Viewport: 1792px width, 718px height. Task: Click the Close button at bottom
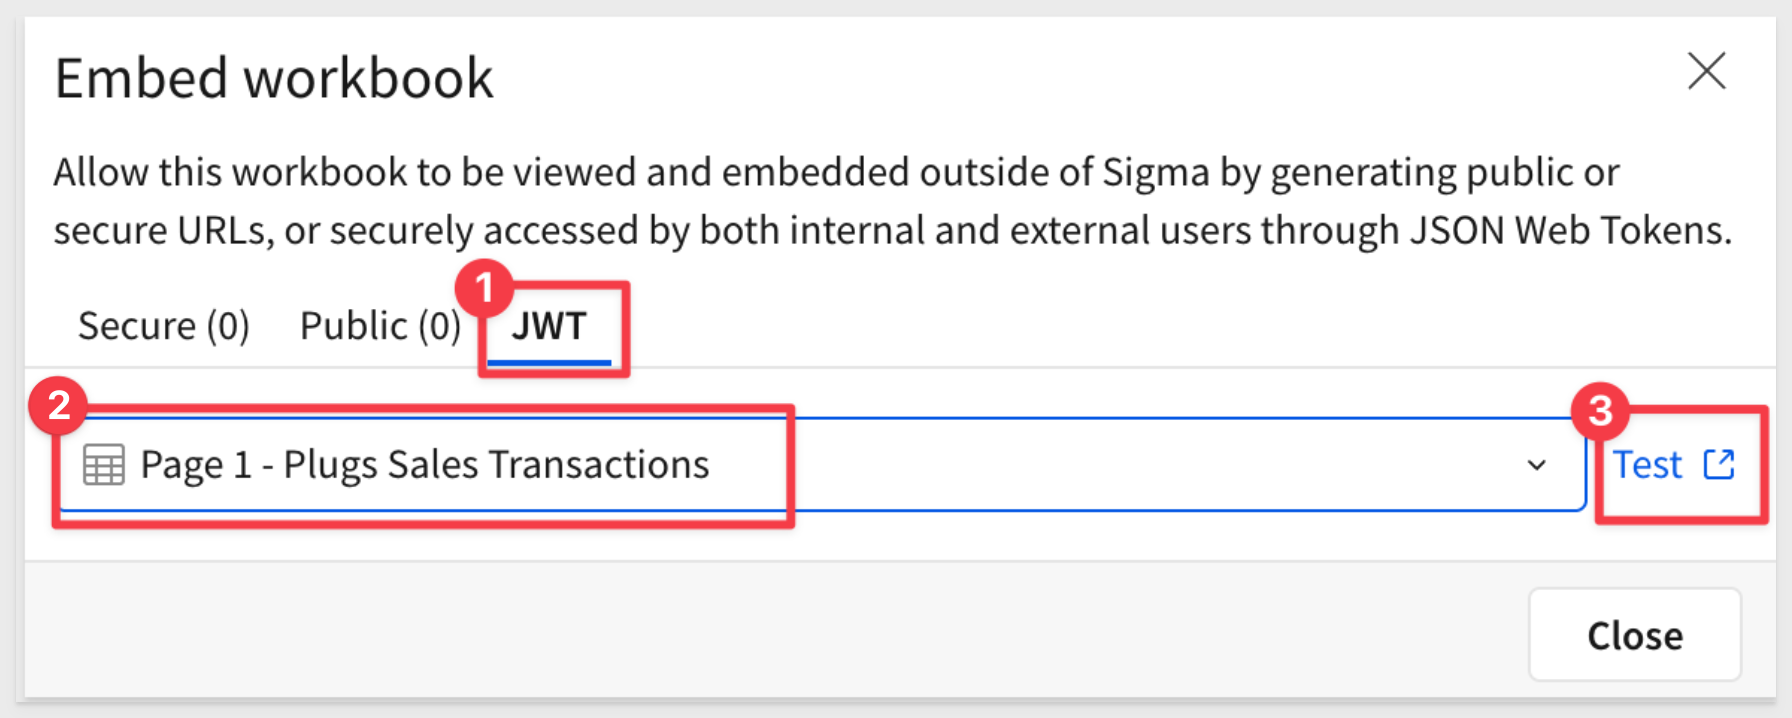pos(1635,635)
